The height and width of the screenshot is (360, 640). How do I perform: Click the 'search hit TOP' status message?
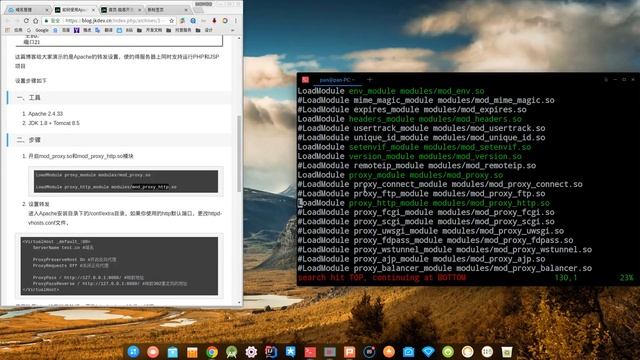pyautogui.click(x=382, y=278)
